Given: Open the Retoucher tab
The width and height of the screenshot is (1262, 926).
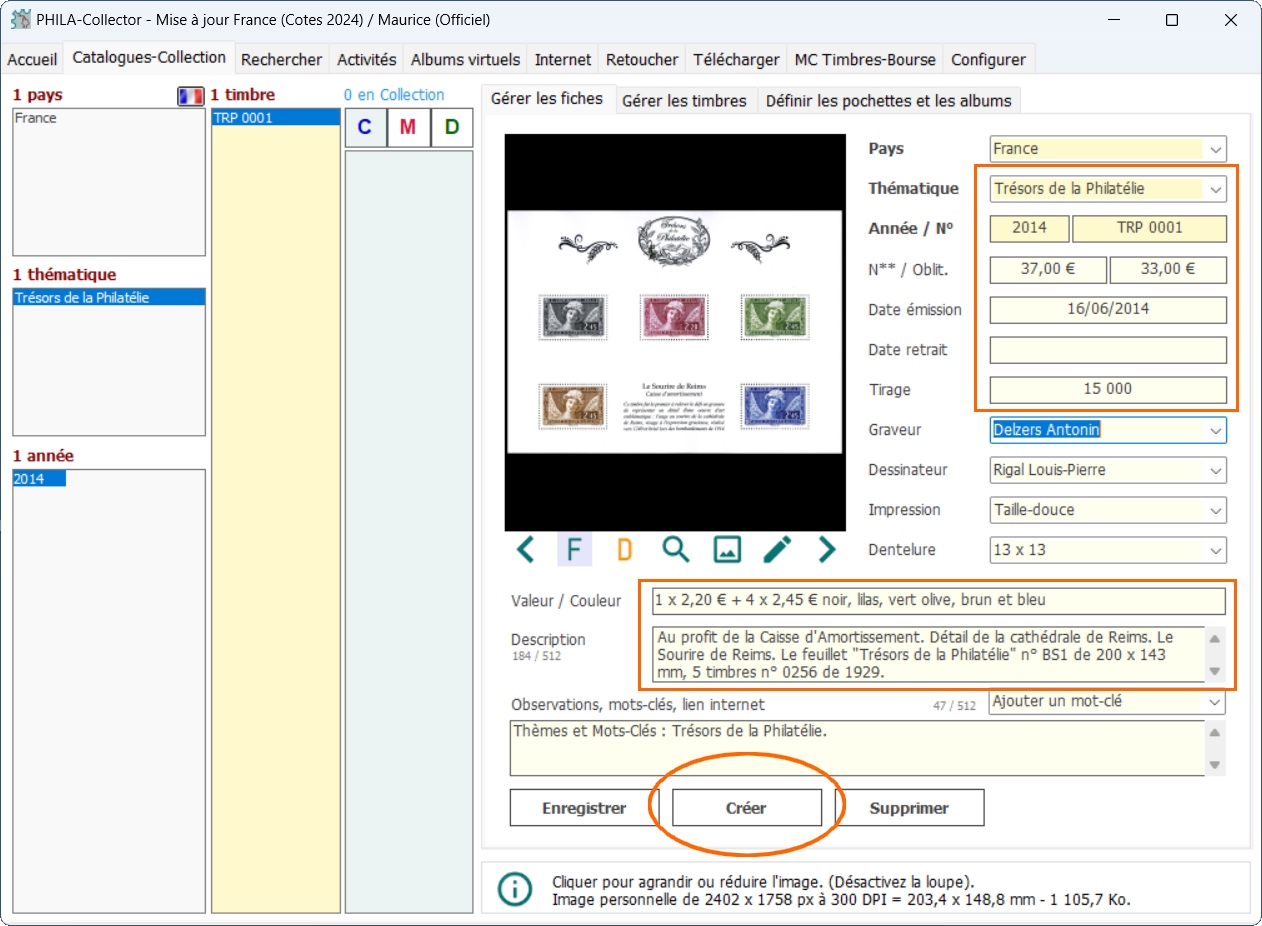Looking at the screenshot, I should (642, 60).
